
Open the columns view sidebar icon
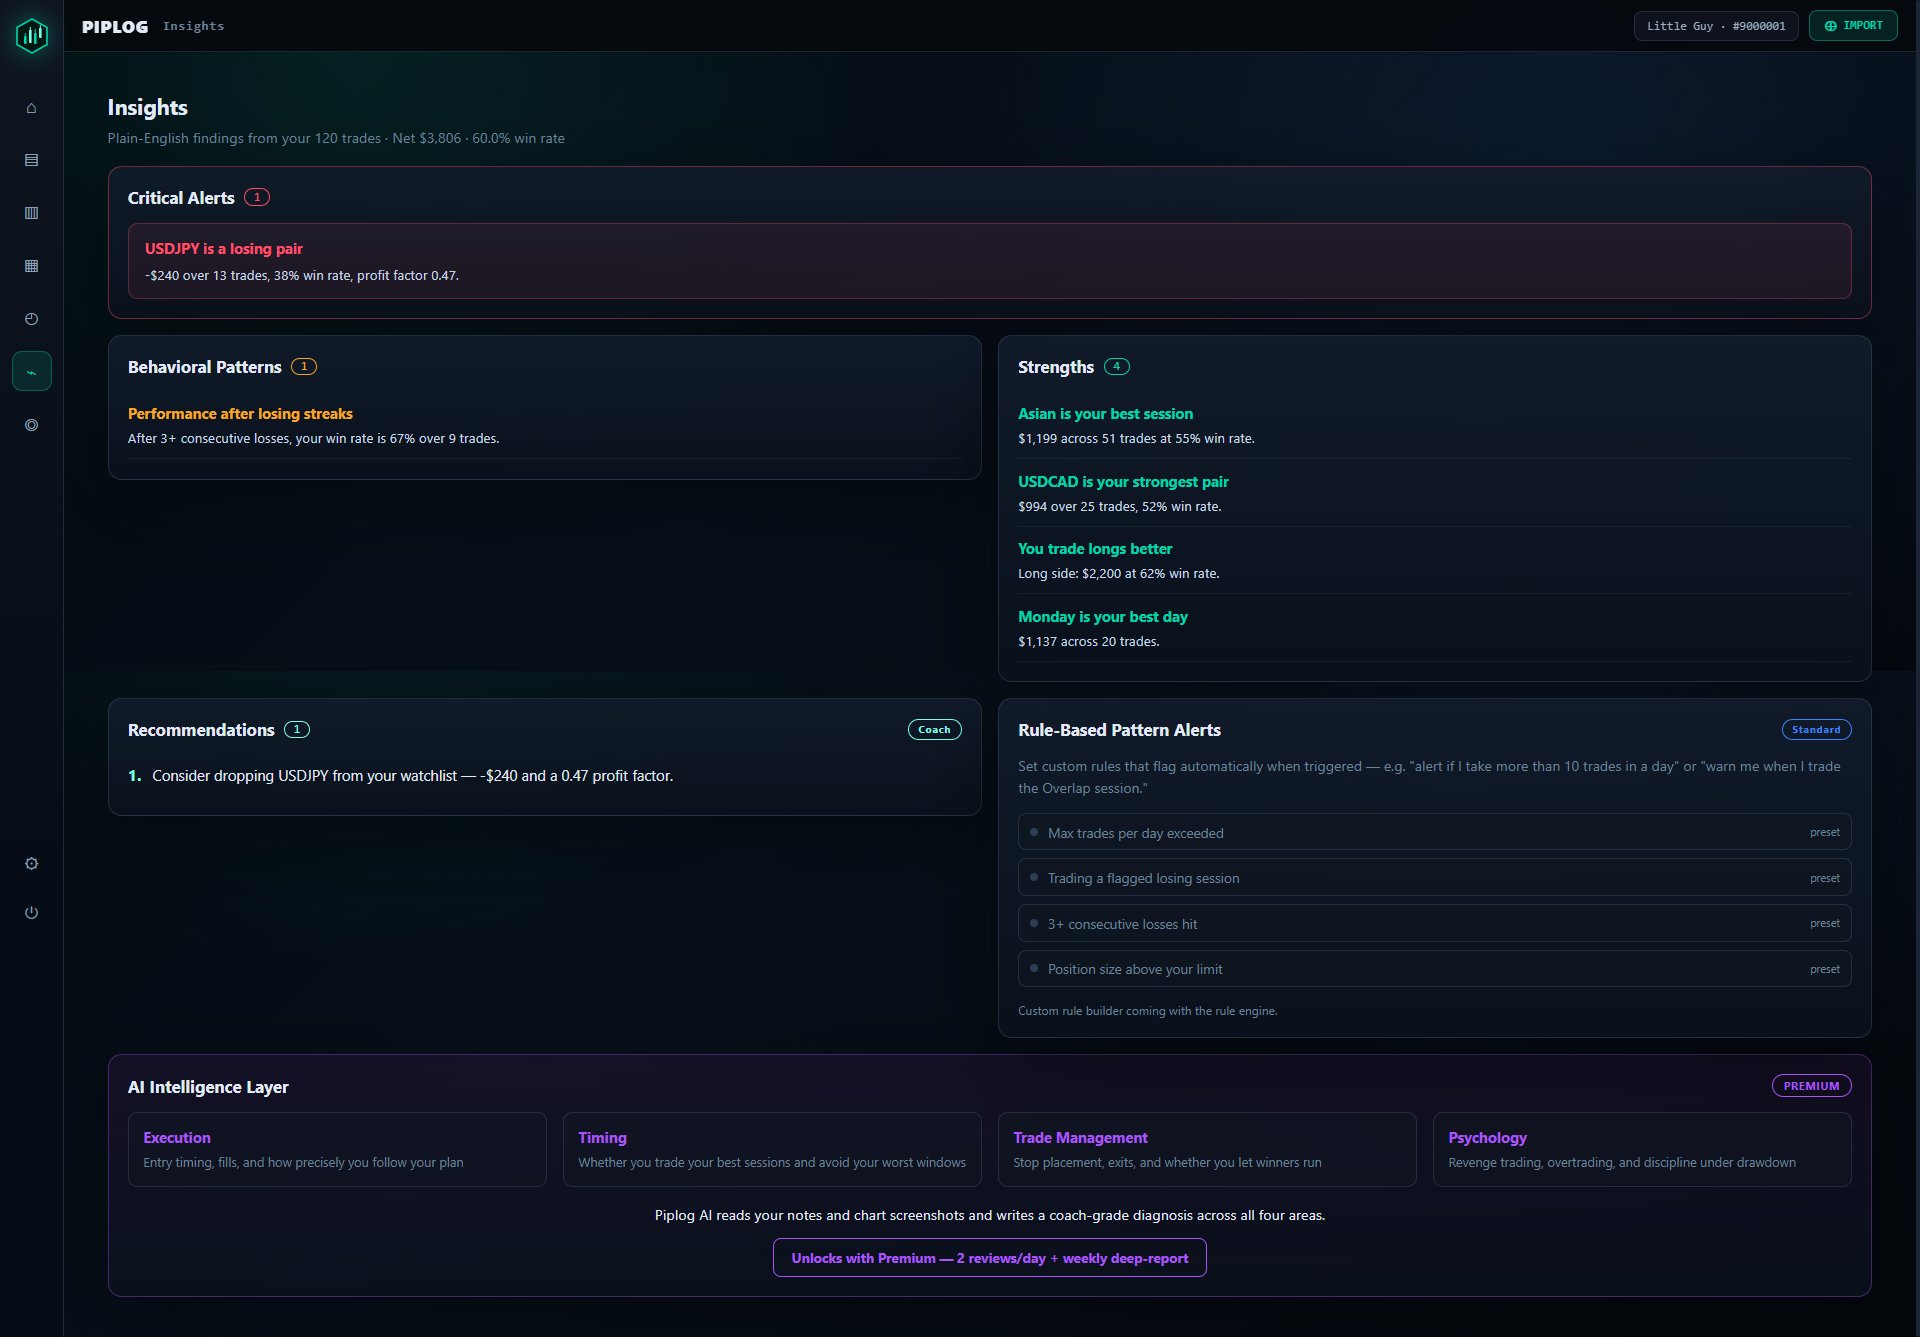click(x=32, y=213)
